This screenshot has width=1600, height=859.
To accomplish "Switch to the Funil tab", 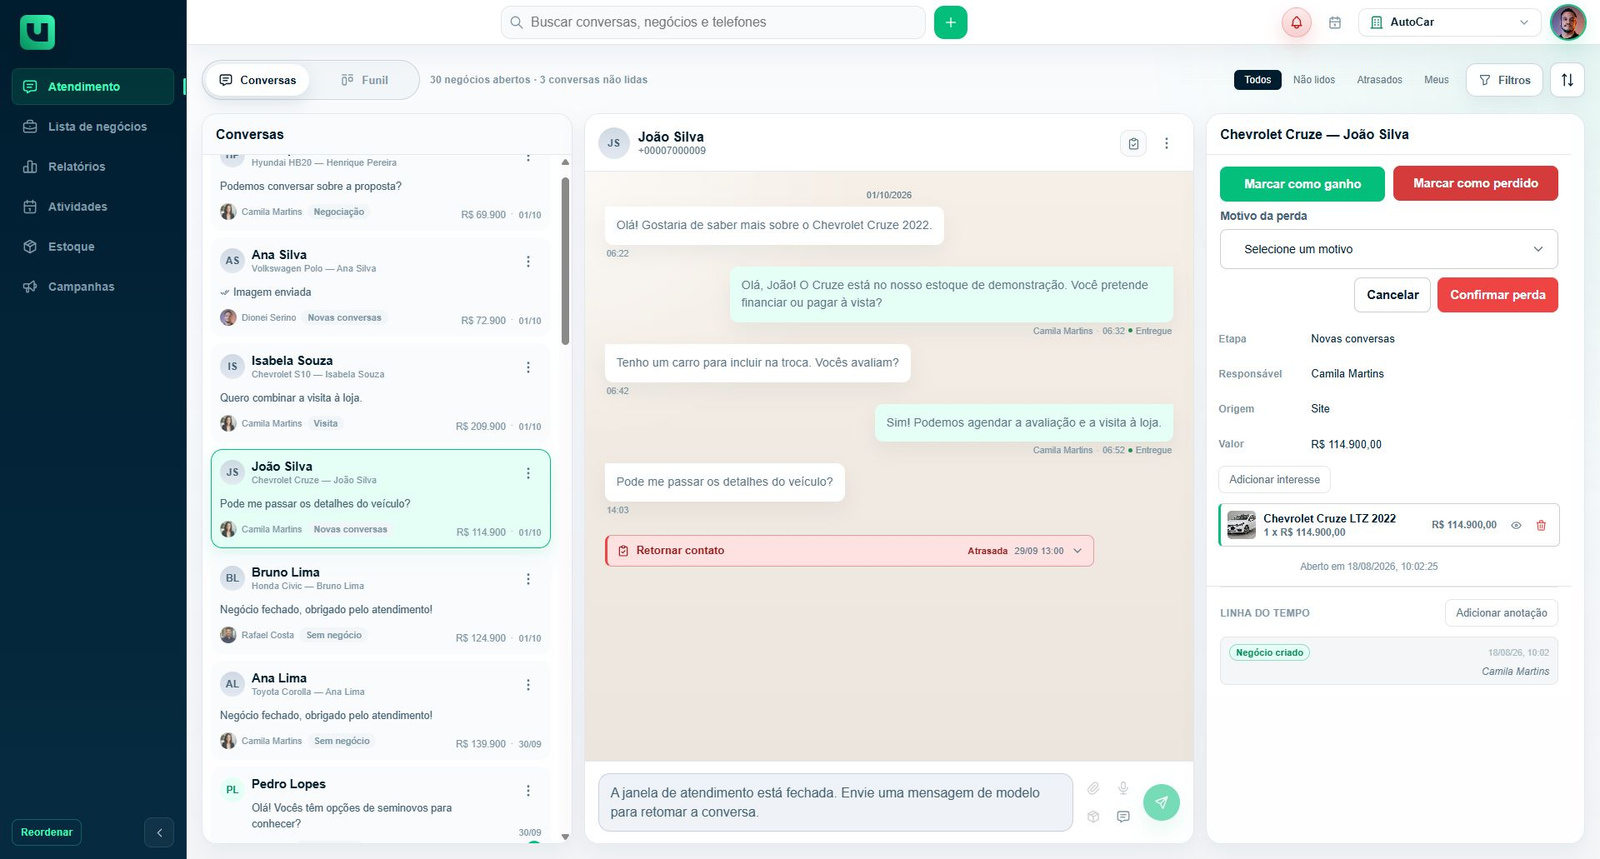I will pyautogui.click(x=364, y=80).
